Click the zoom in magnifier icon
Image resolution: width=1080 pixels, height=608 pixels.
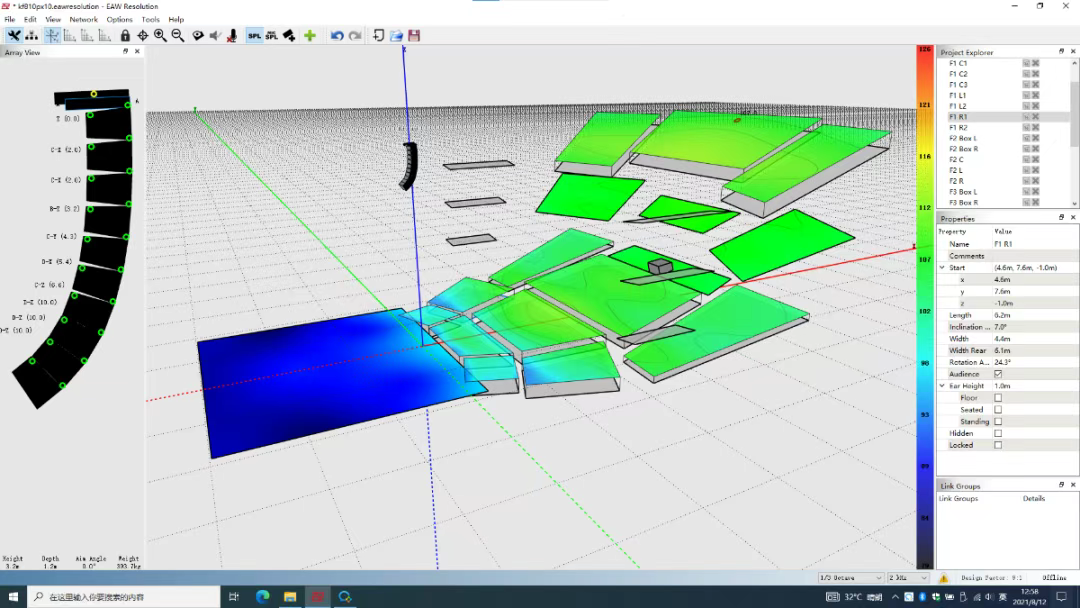tap(160, 35)
